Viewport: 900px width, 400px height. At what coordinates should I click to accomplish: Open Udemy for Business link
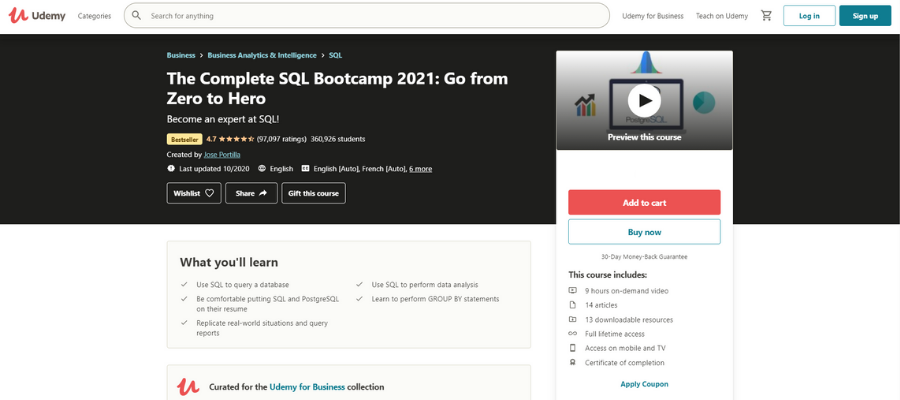tap(653, 16)
